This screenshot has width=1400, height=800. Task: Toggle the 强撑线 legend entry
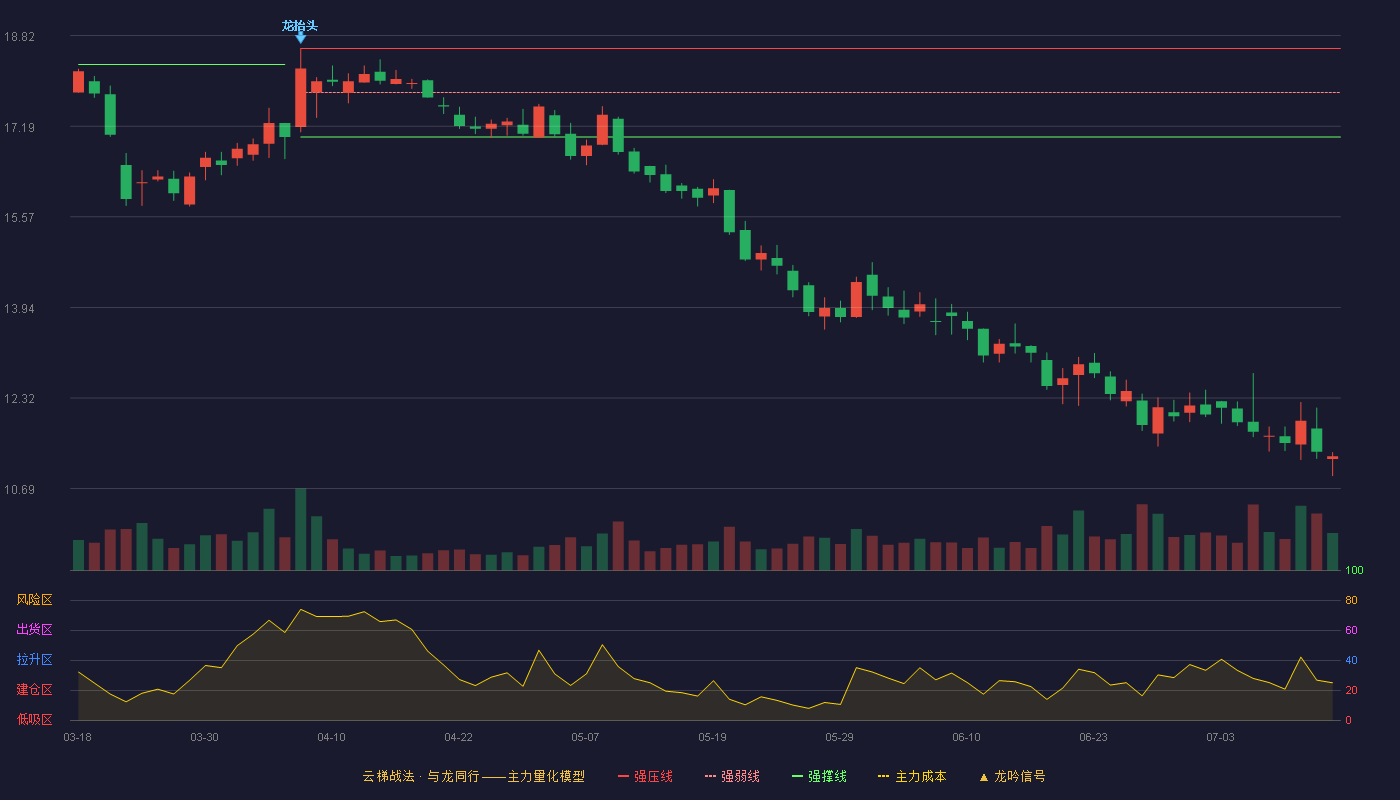819,776
